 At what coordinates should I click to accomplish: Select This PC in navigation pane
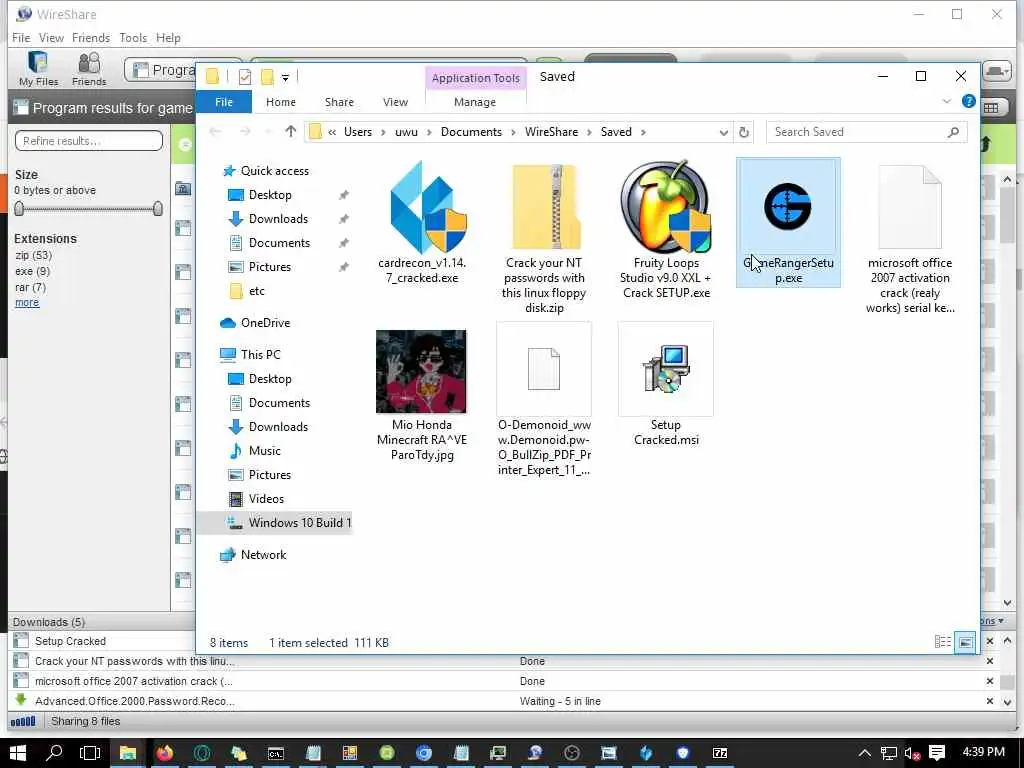point(260,355)
